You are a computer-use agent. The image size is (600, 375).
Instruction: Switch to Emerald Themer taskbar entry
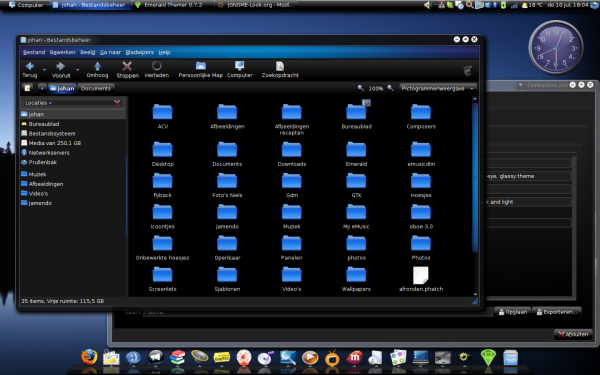[x=168, y=5]
